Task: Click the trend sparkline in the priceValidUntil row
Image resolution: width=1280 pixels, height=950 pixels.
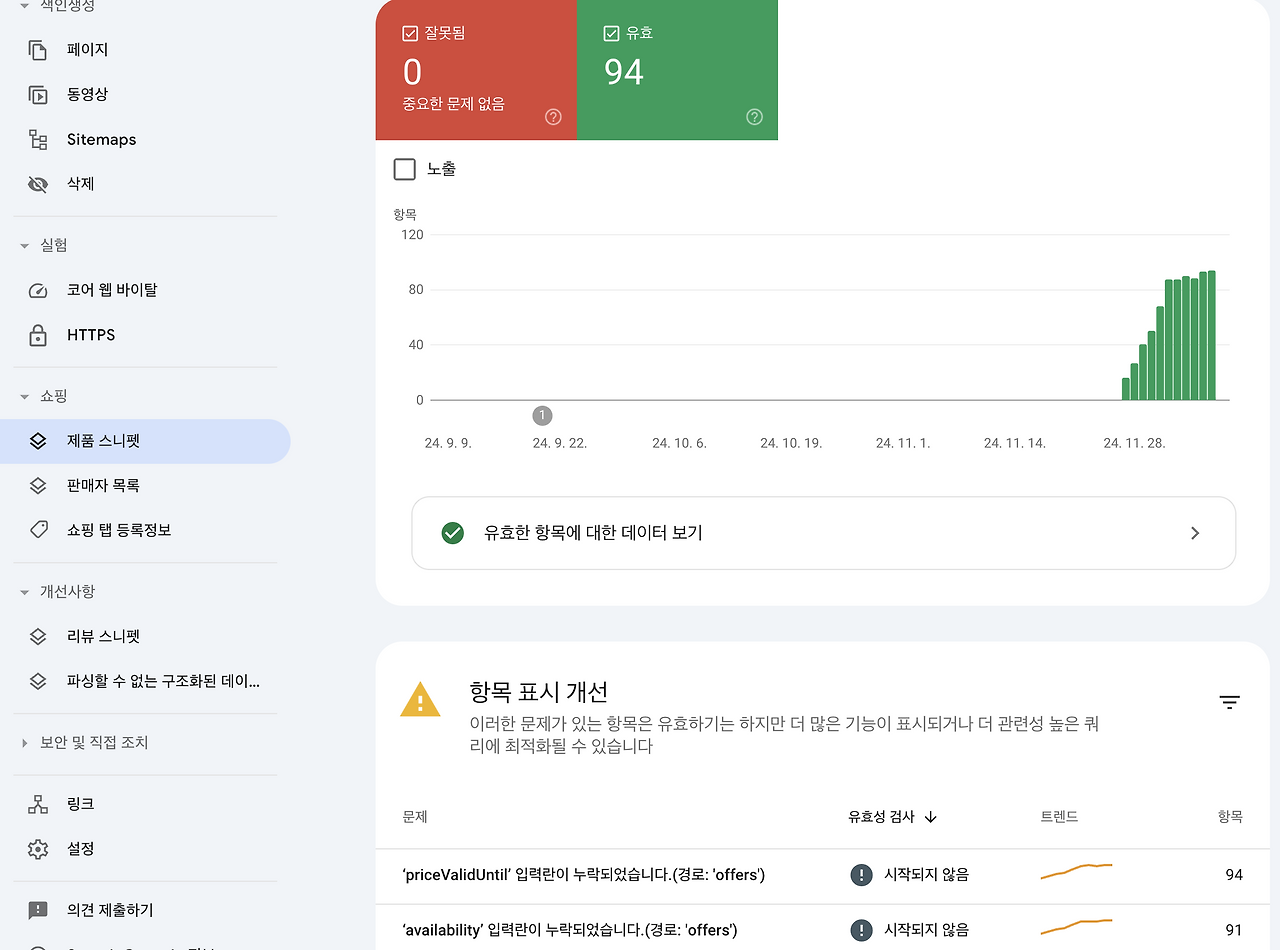Action: (1076, 871)
